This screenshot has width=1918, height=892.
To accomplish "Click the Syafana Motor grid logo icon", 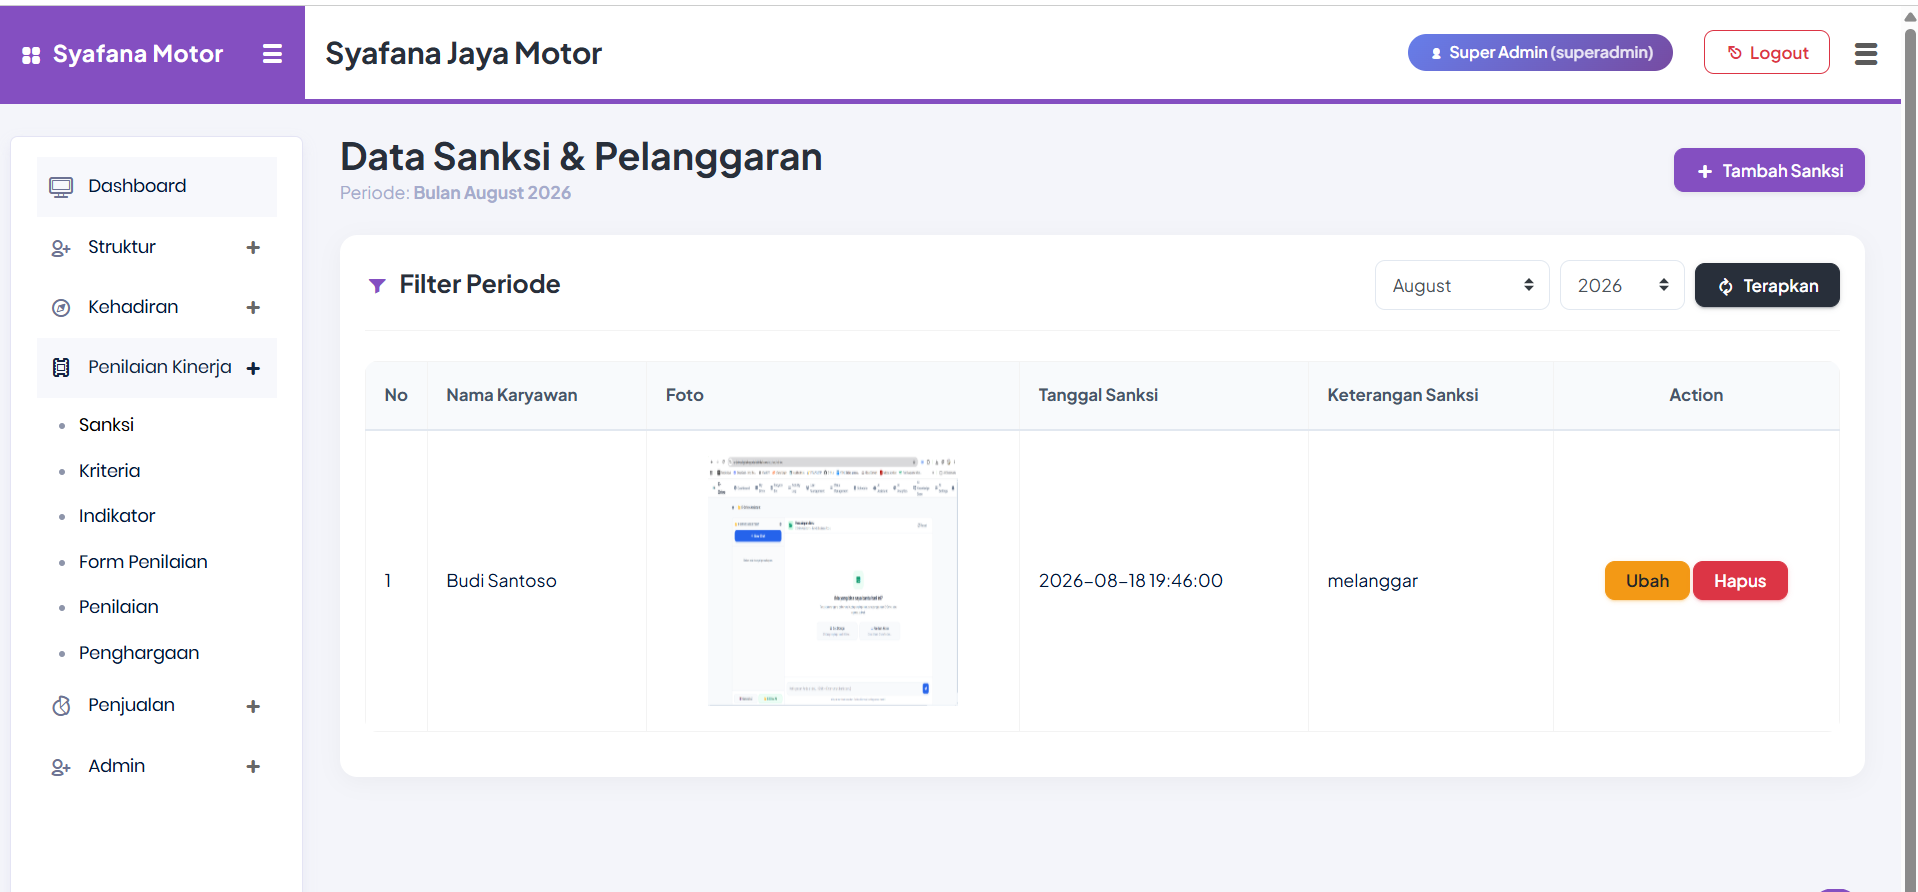I will pos(31,55).
